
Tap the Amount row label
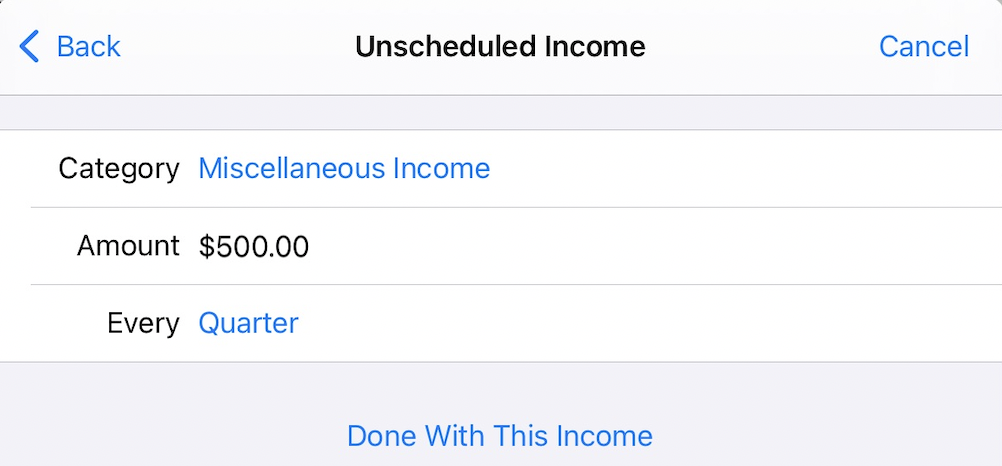point(128,246)
